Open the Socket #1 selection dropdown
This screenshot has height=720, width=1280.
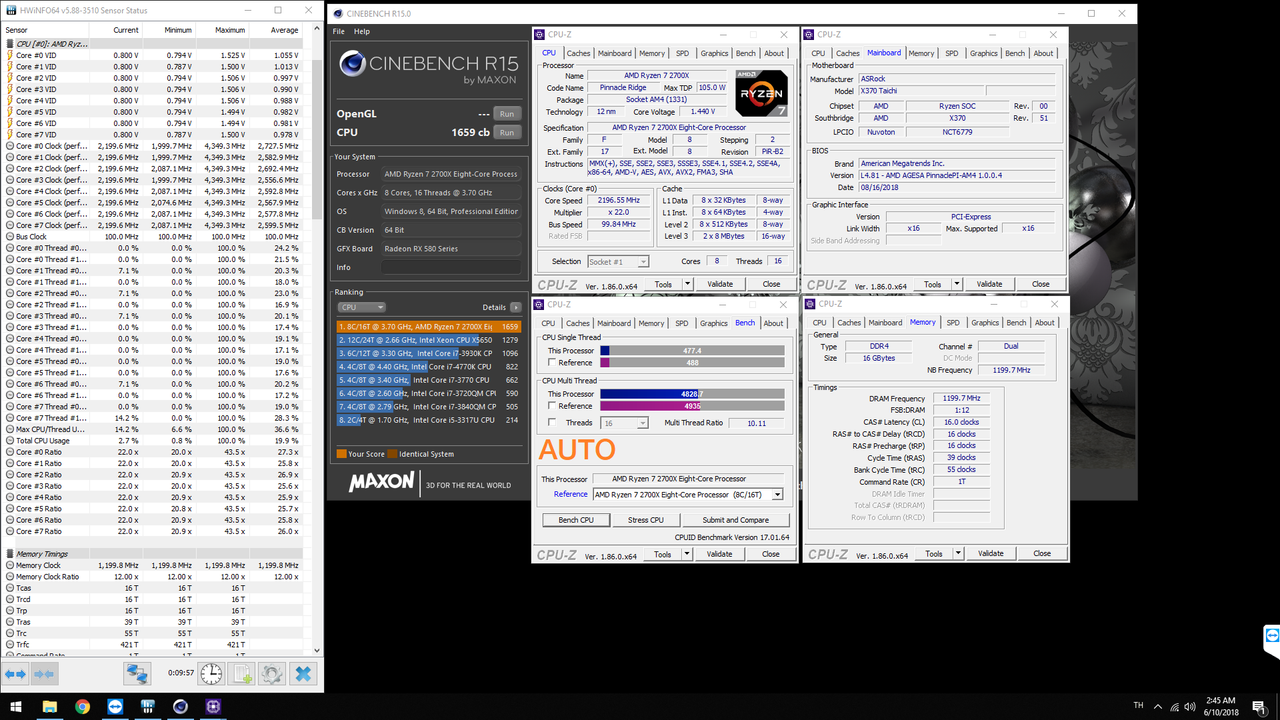coord(618,261)
